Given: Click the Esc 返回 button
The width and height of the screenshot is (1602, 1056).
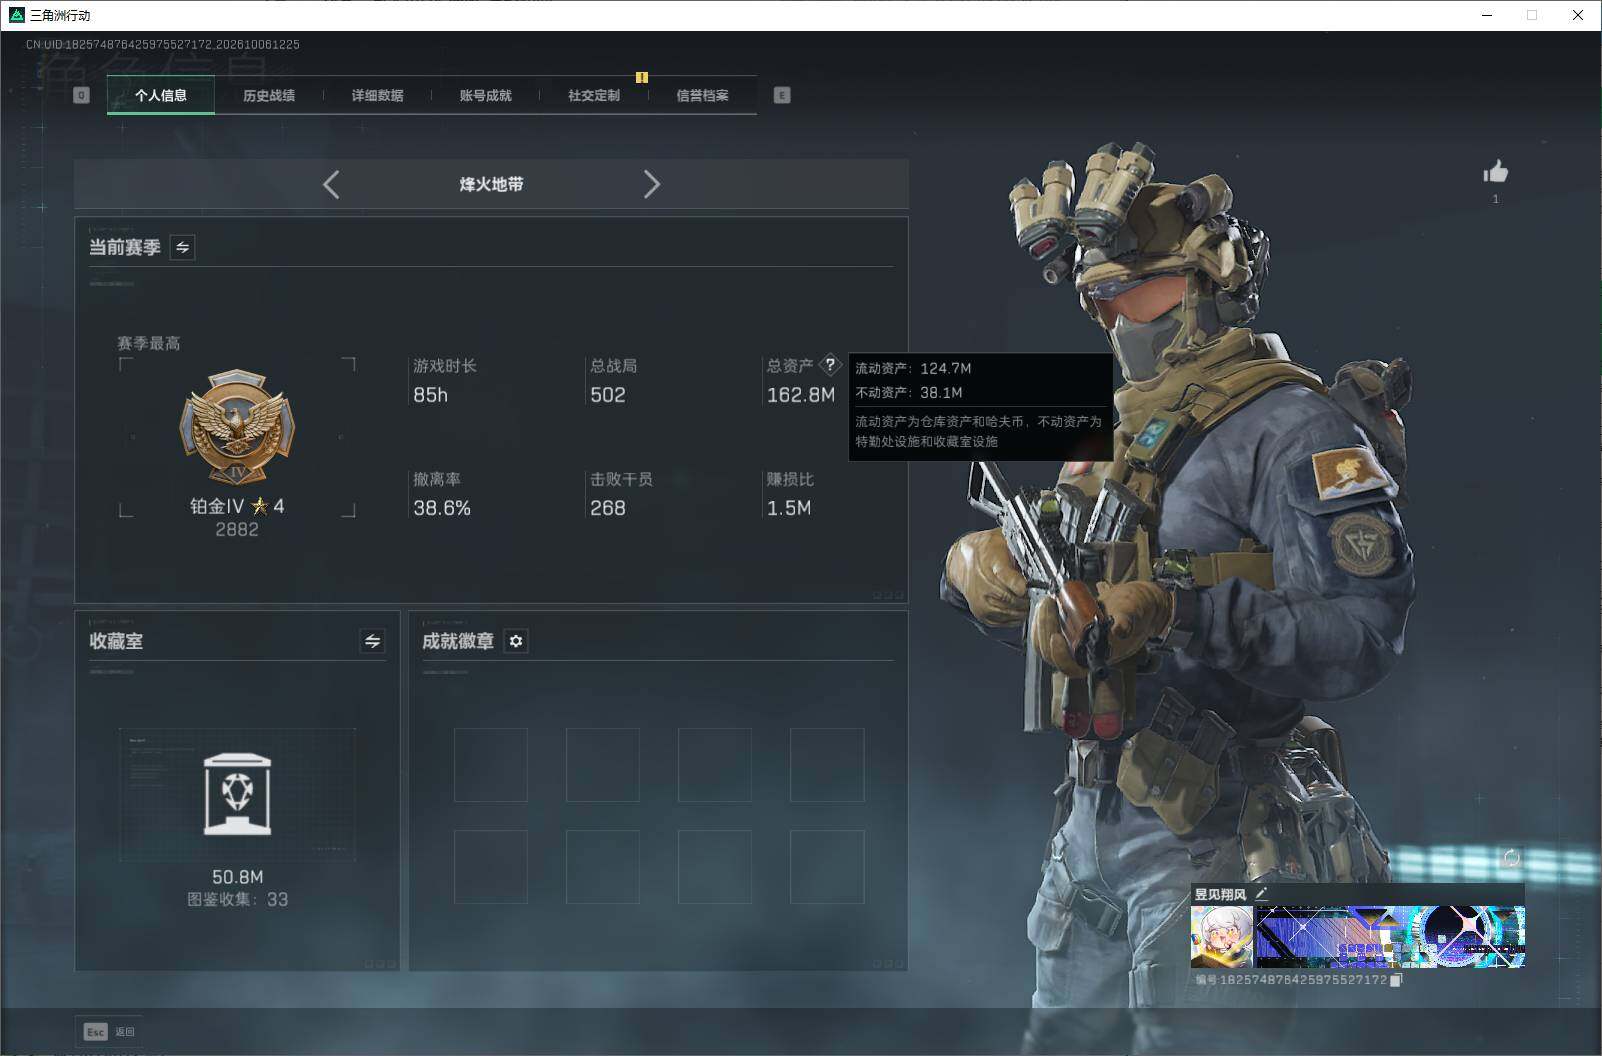Looking at the screenshot, I should [x=109, y=1031].
